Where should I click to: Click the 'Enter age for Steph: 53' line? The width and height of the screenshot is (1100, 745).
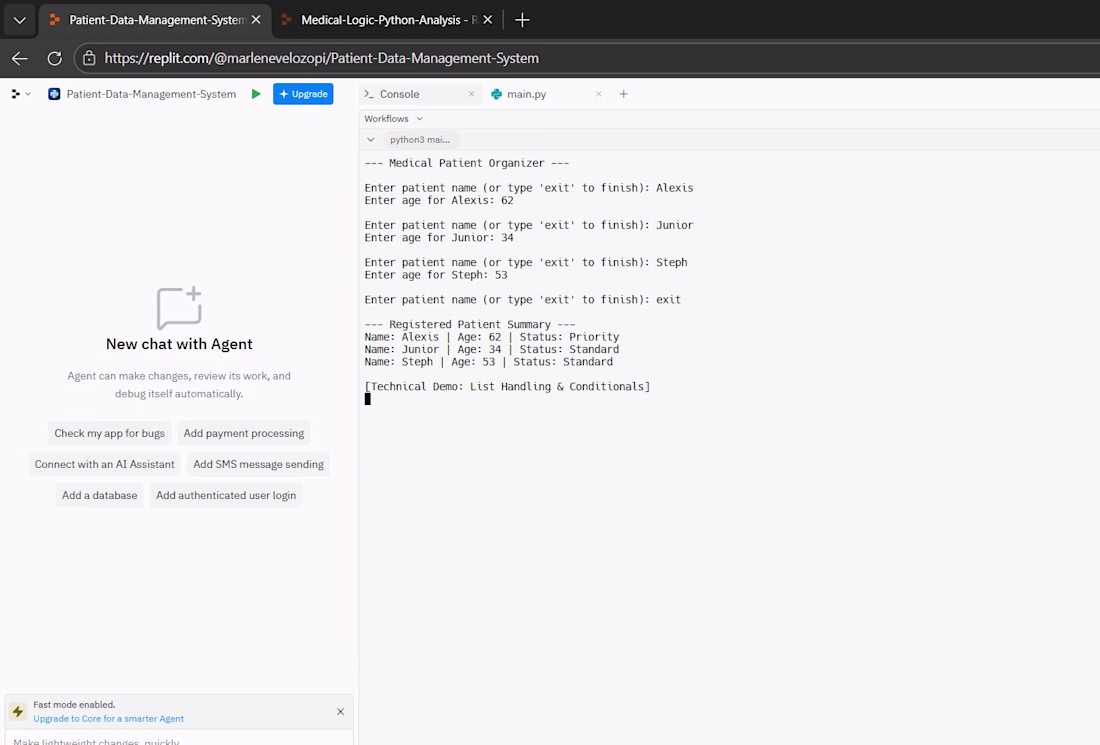(x=436, y=275)
